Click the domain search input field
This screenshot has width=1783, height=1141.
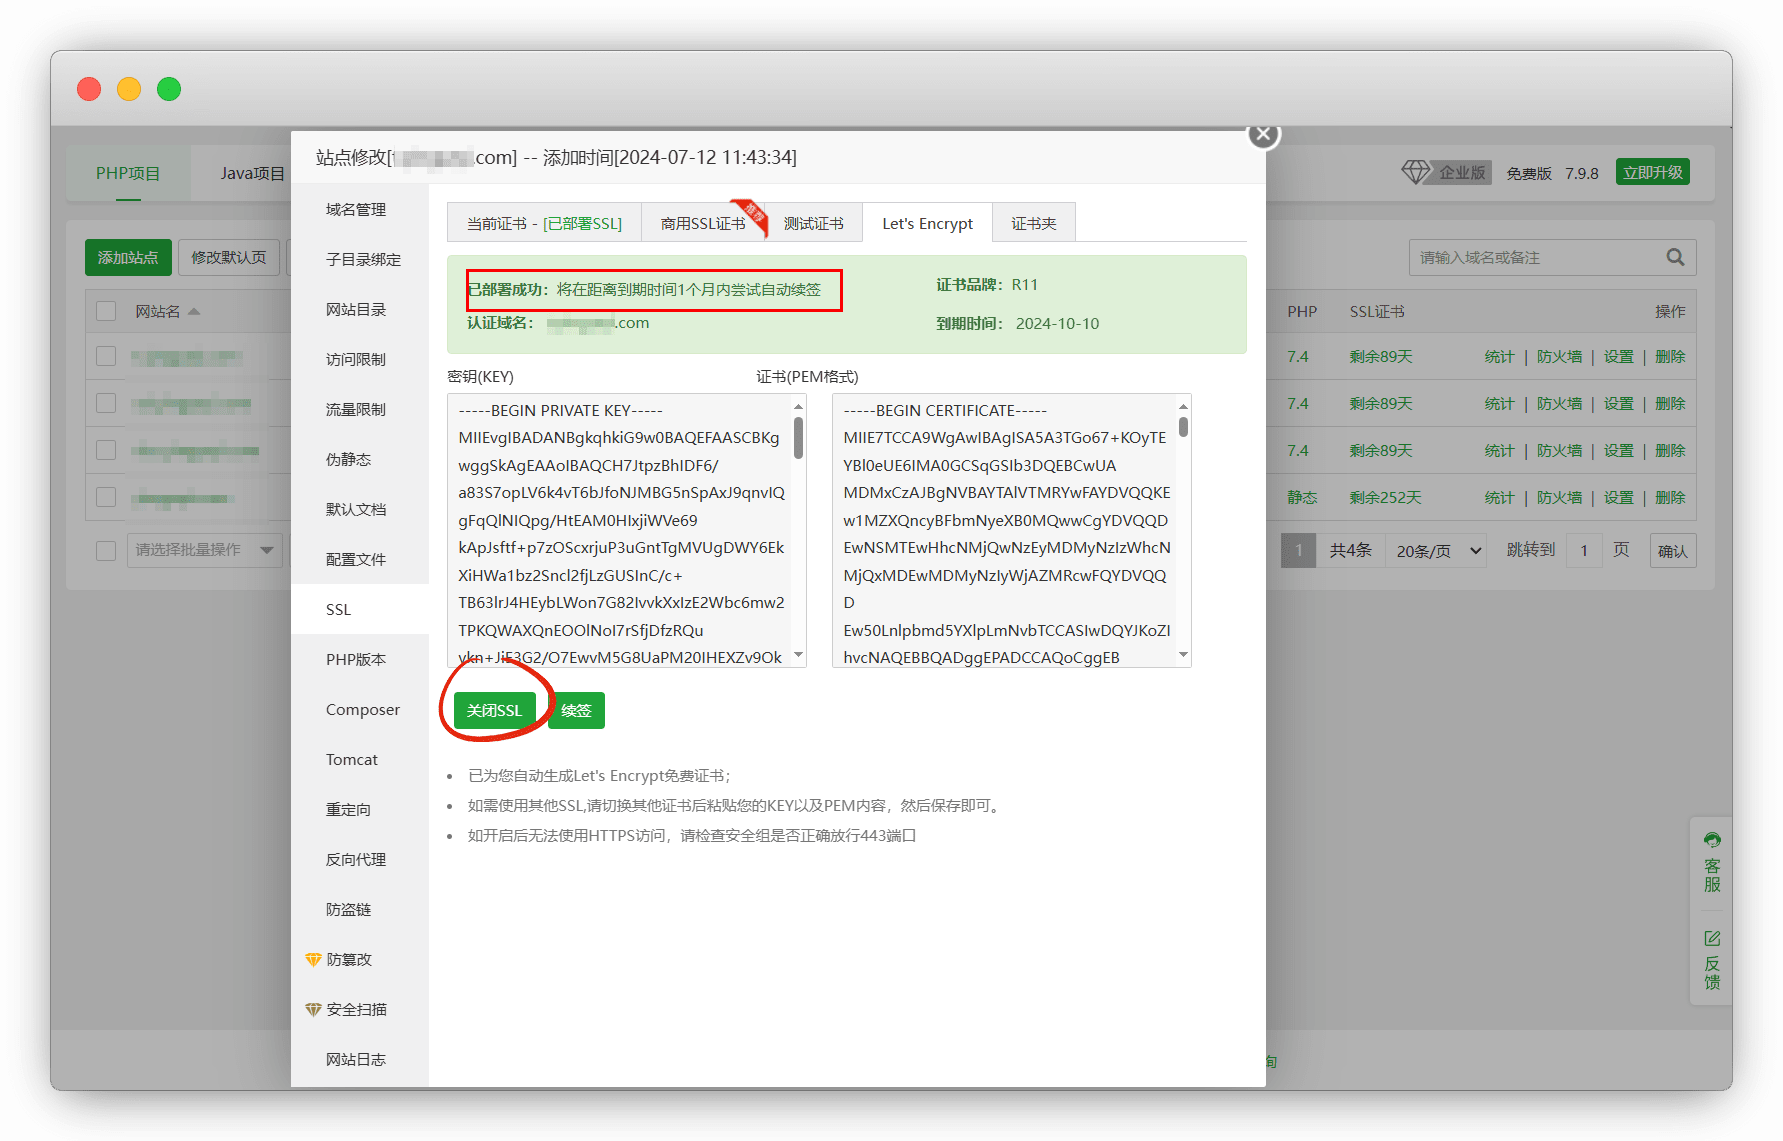[1535, 257]
